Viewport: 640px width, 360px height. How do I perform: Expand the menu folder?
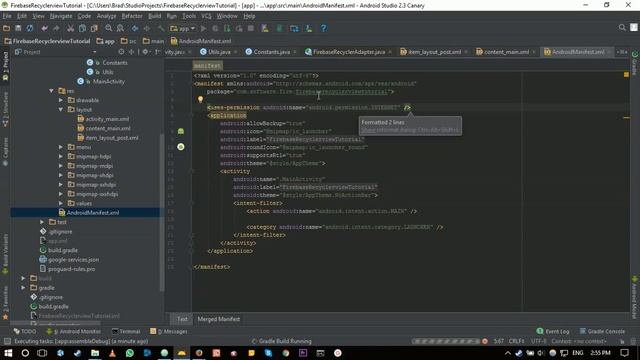coord(61,147)
